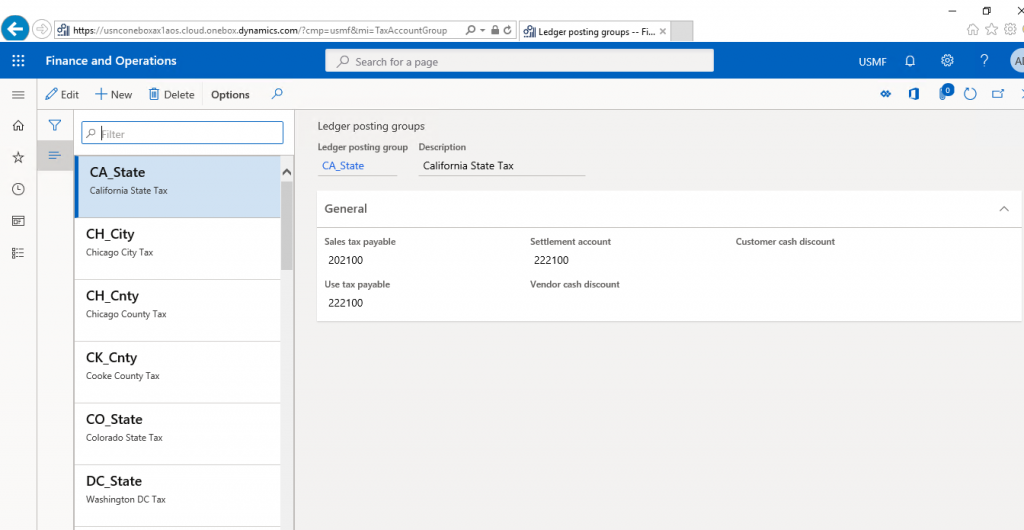Open the app launcher waffle menu
The height and width of the screenshot is (530, 1024).
[18, 61]
